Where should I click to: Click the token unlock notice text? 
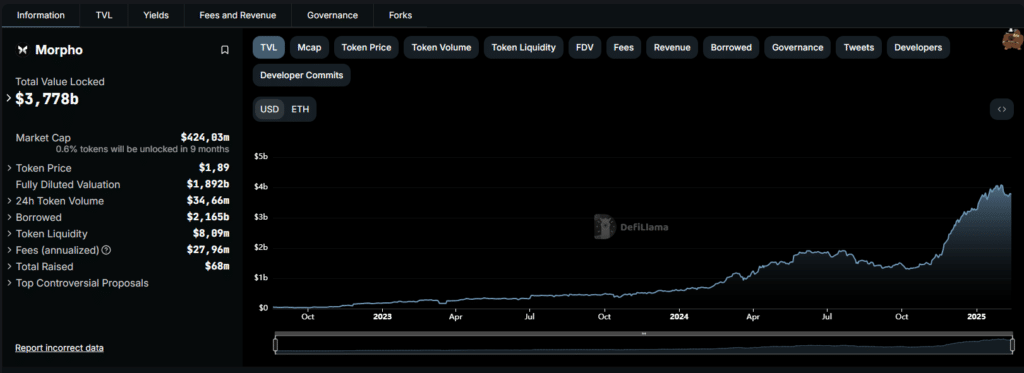tap(142, 149)
